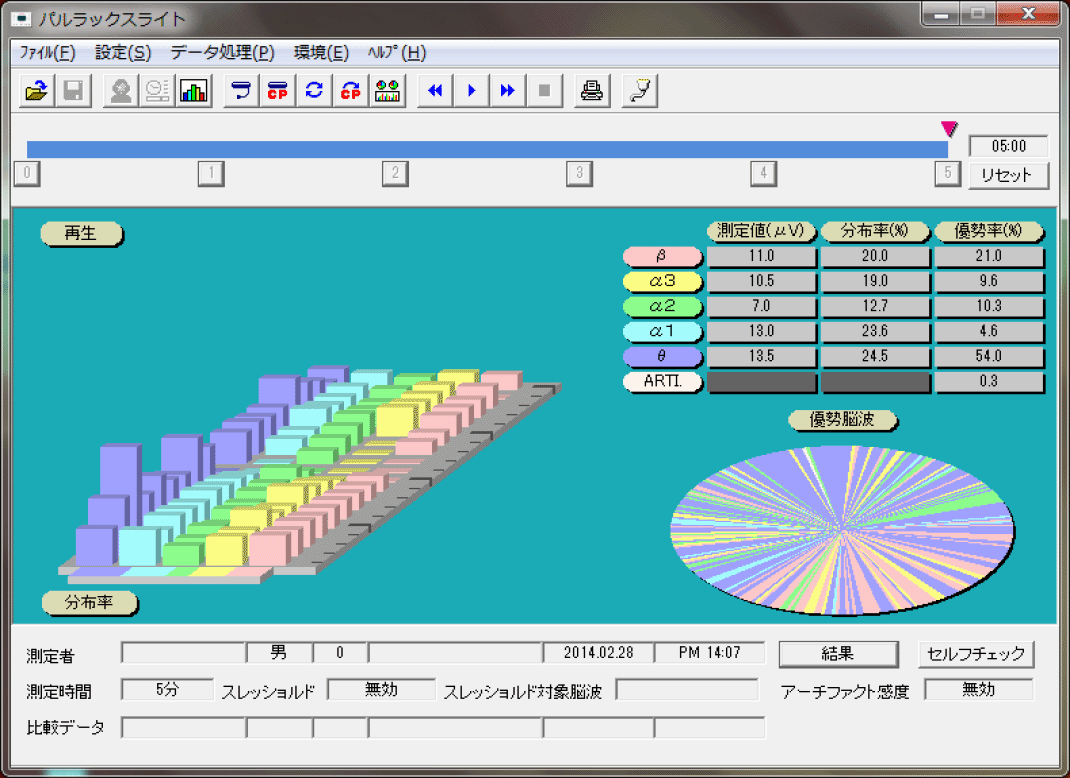Open the colored bar chart view
The image size is (1070, 778).
click(x=194, y=91)
